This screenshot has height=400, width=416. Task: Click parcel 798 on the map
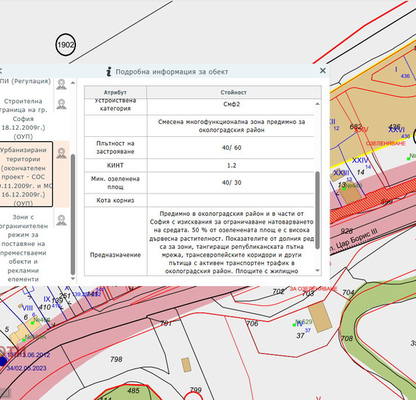(x=116, y=359)
